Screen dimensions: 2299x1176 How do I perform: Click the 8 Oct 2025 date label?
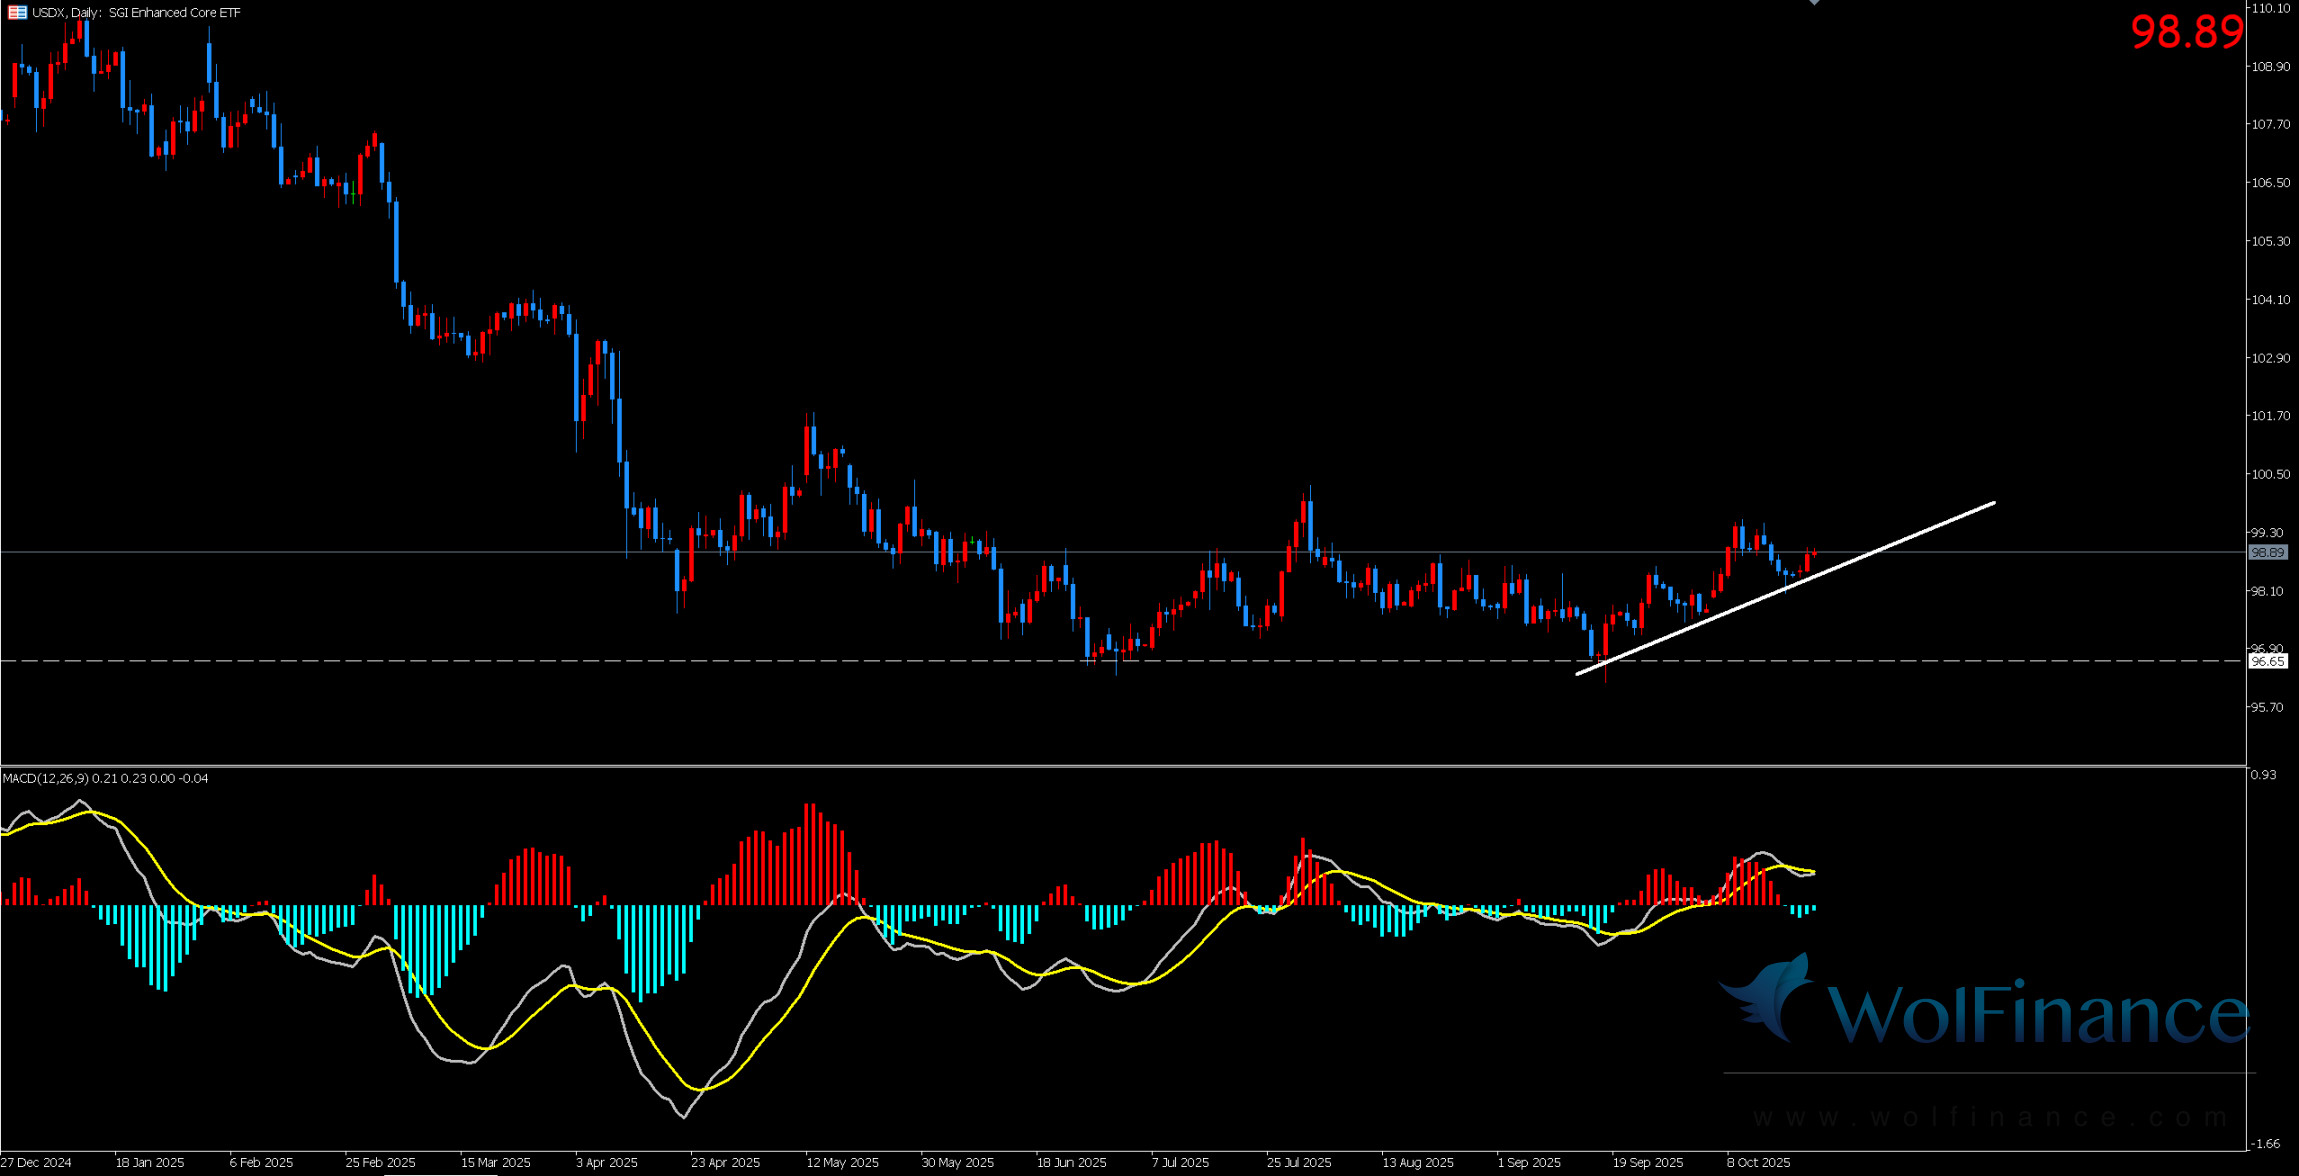click(1758, 1163)
